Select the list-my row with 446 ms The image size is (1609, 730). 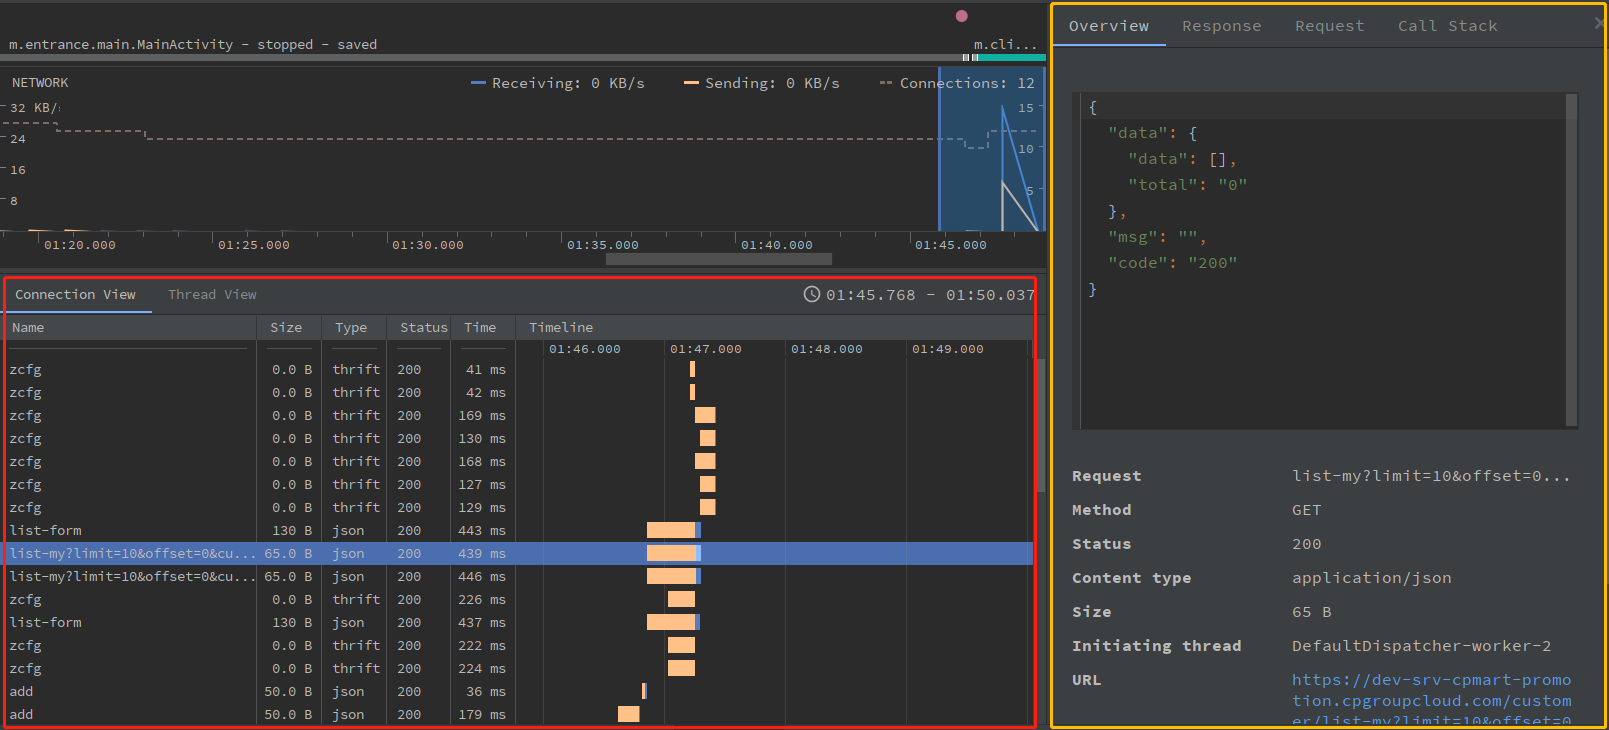click(518, 576)
